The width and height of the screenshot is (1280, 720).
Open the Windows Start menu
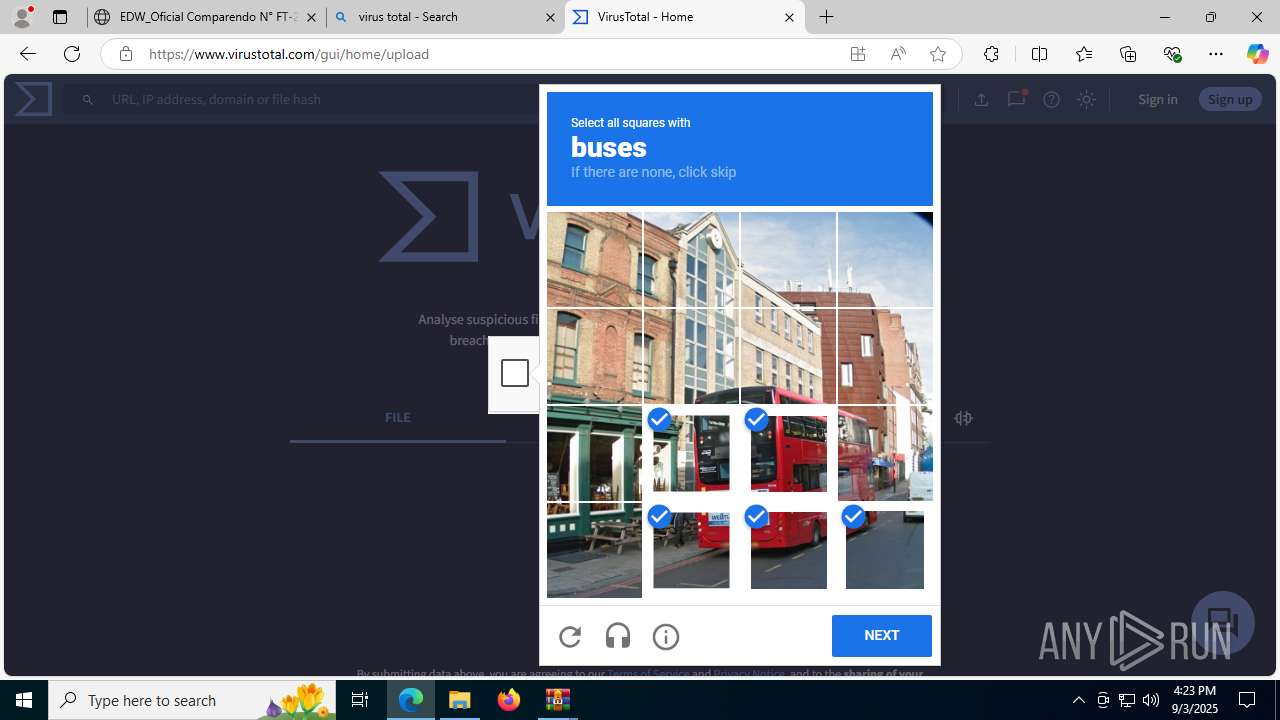point(24,700)
